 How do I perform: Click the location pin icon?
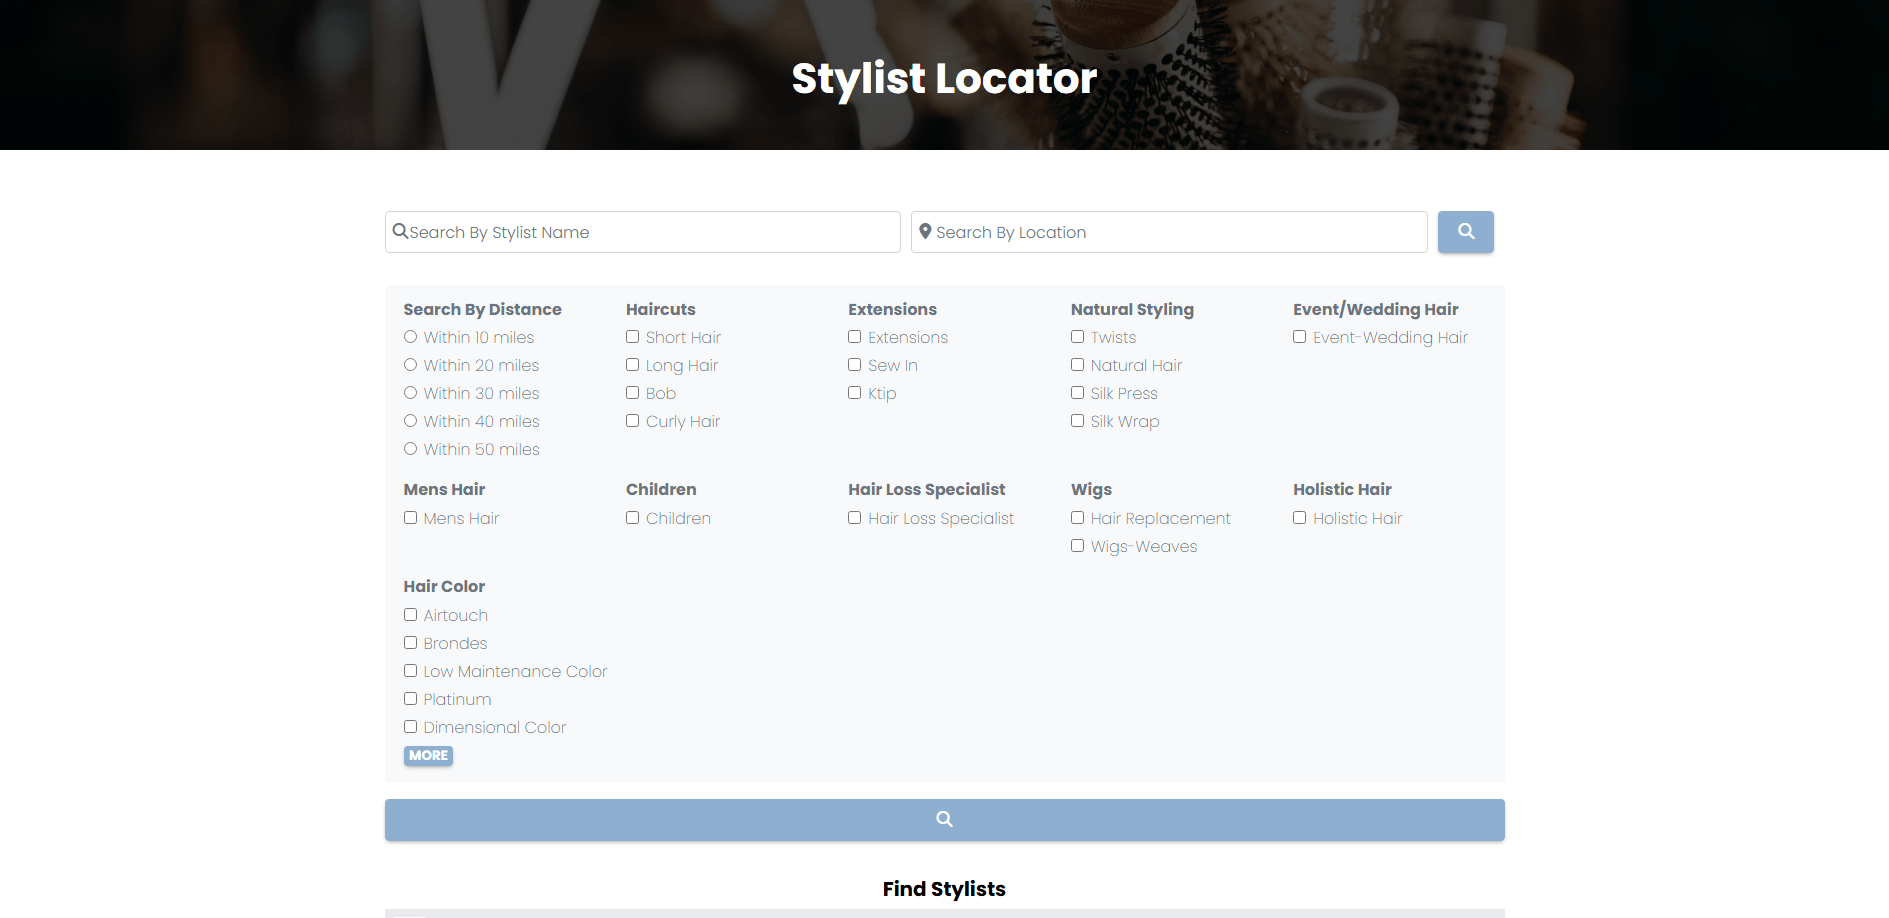[925, 232]
